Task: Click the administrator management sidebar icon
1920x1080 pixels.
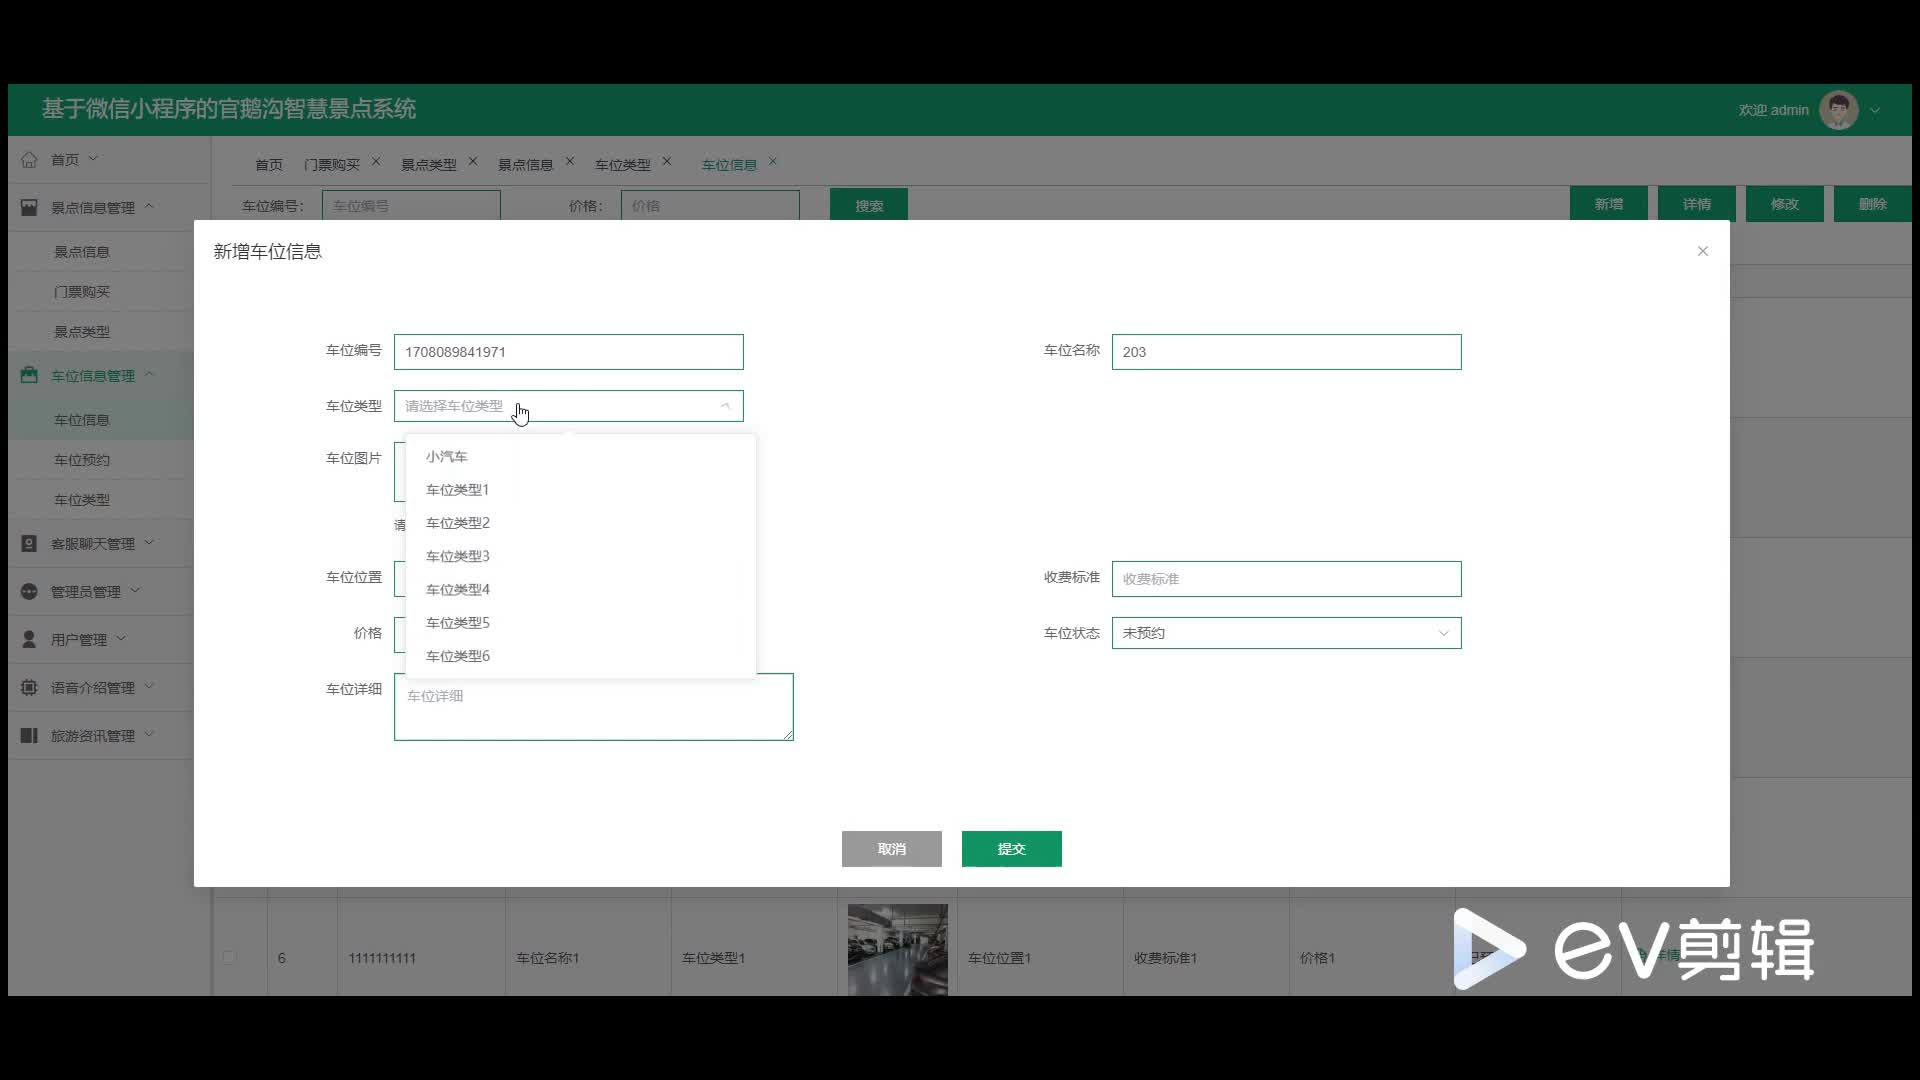Action: [29, 592]
